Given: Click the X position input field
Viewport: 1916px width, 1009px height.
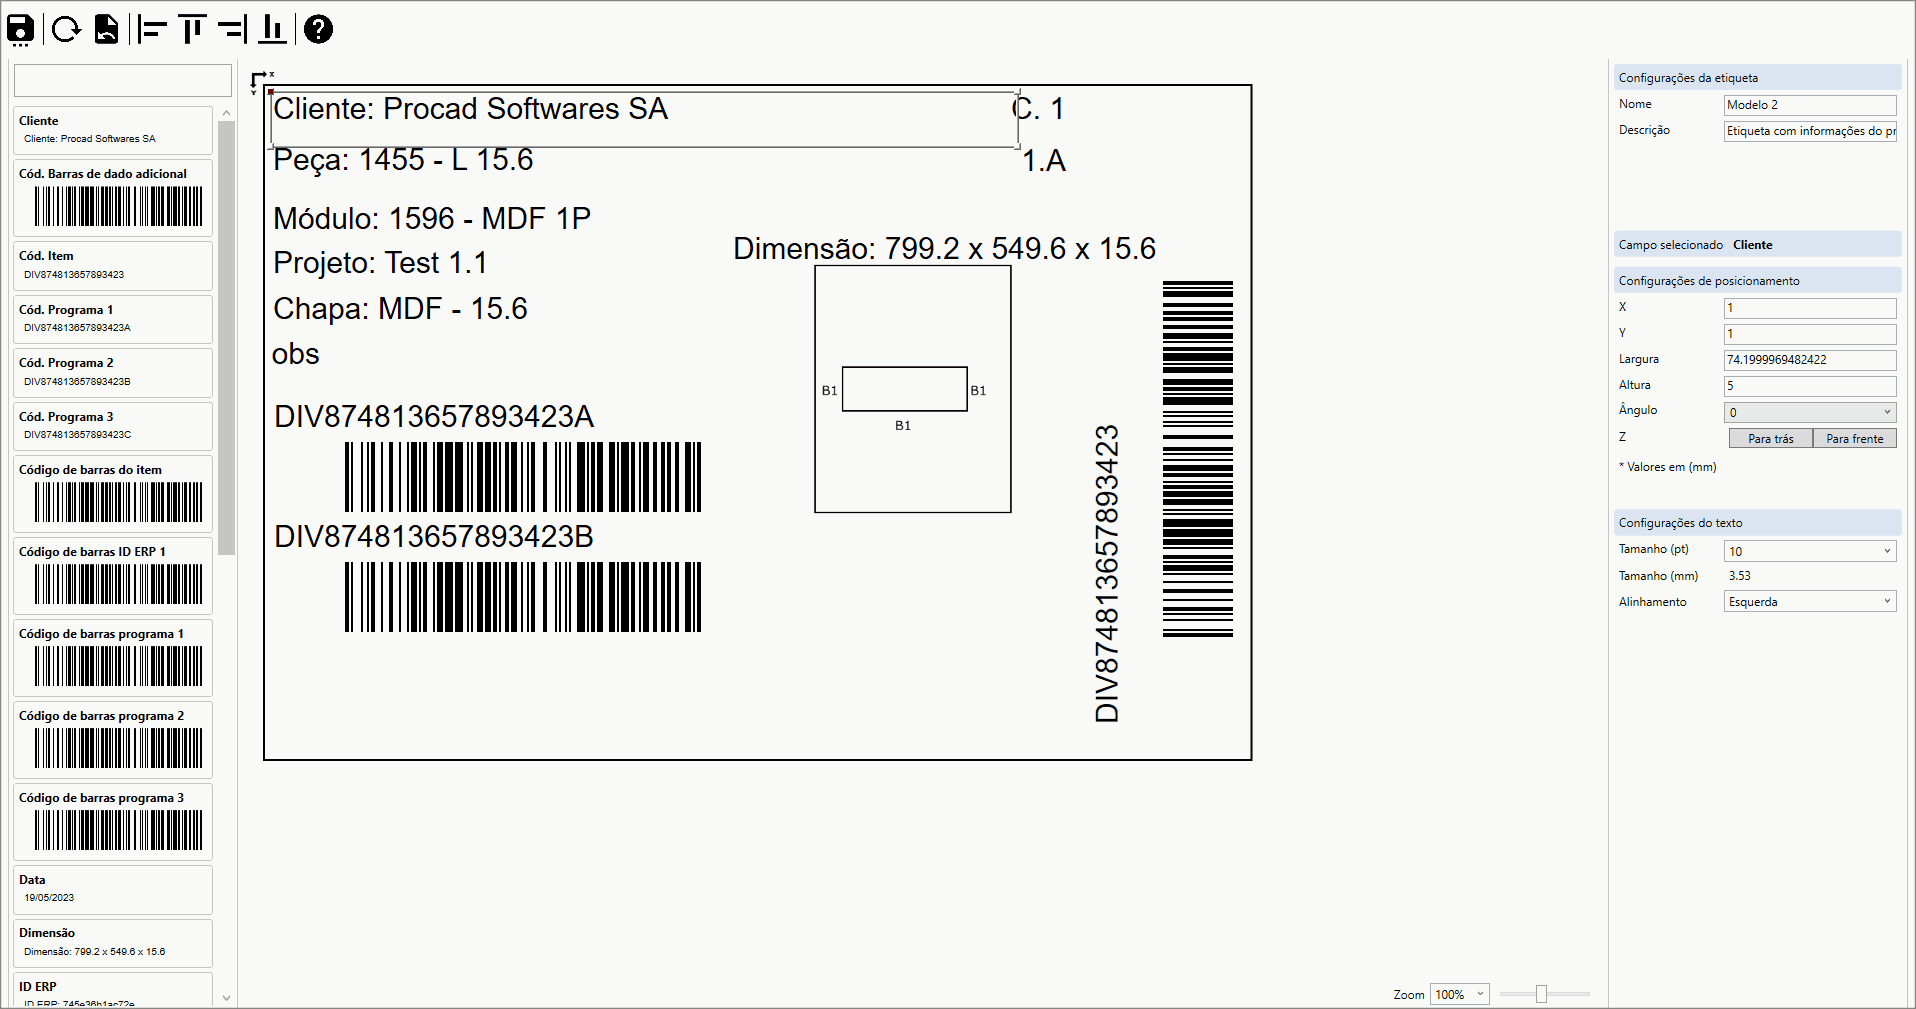Looking at the screenshot, I should (1810, 308).
